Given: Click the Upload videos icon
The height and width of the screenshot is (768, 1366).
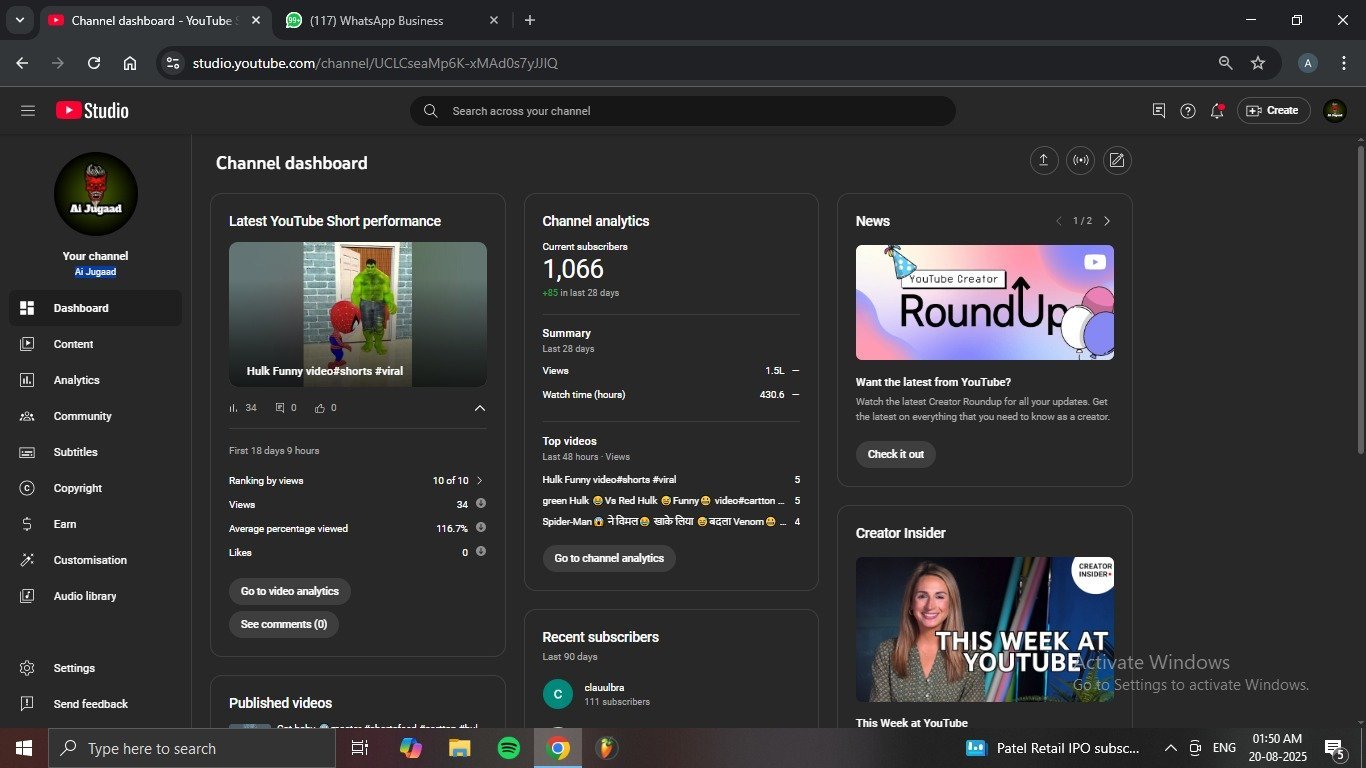Looking at the screenshot, I should [1044, 161].
